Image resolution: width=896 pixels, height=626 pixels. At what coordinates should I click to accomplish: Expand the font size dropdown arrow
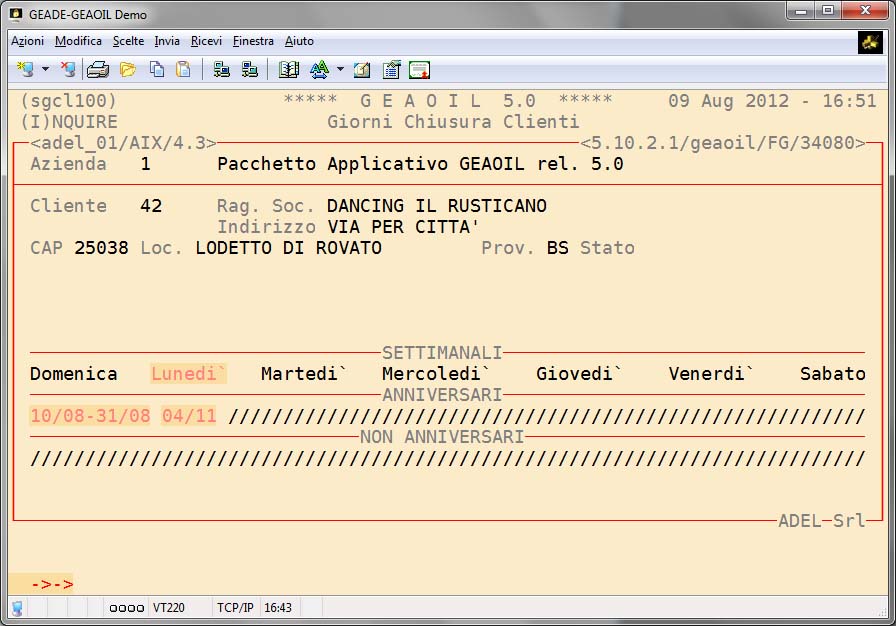coord(340,70)
